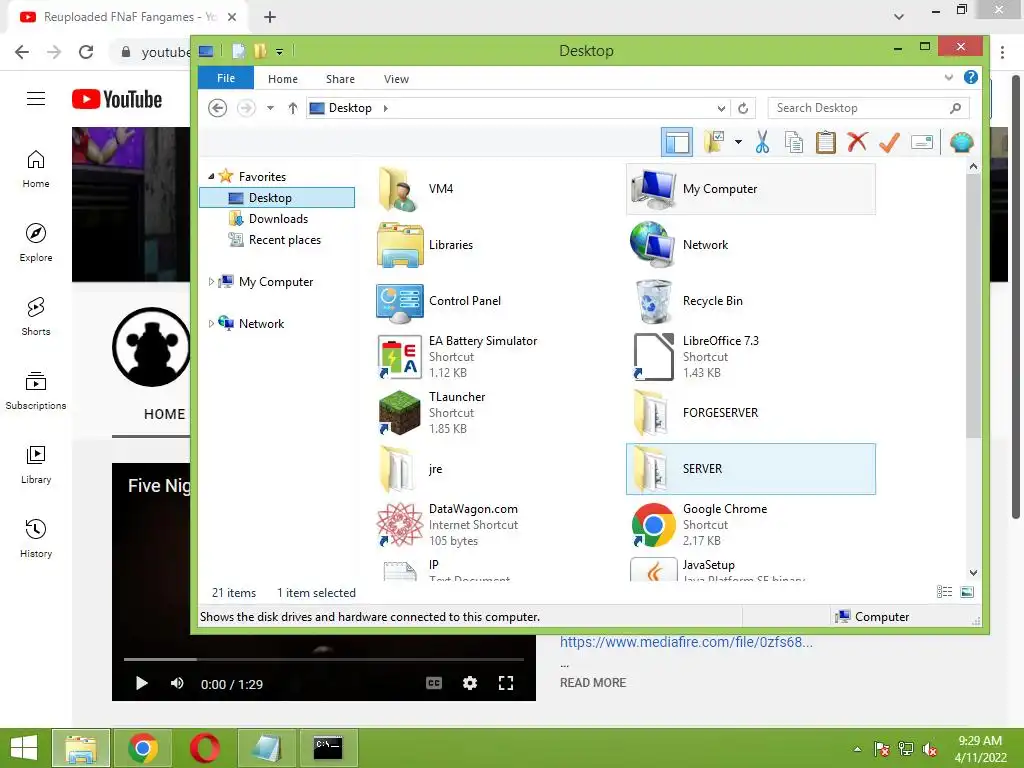The width and height of the screenshot is (1024, 768).
Task: Select My Computer in file list
Action: [751, 189]
